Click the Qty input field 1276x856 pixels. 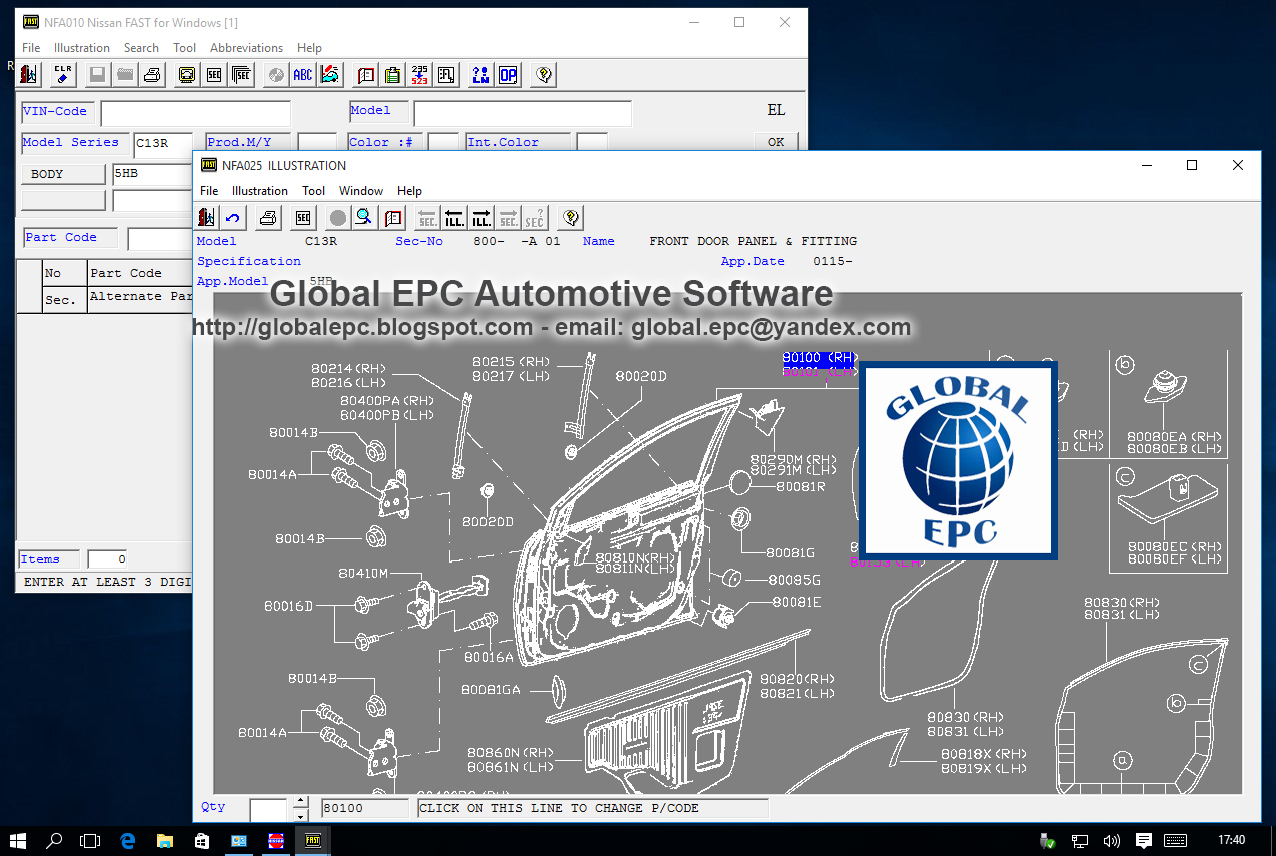268,808
